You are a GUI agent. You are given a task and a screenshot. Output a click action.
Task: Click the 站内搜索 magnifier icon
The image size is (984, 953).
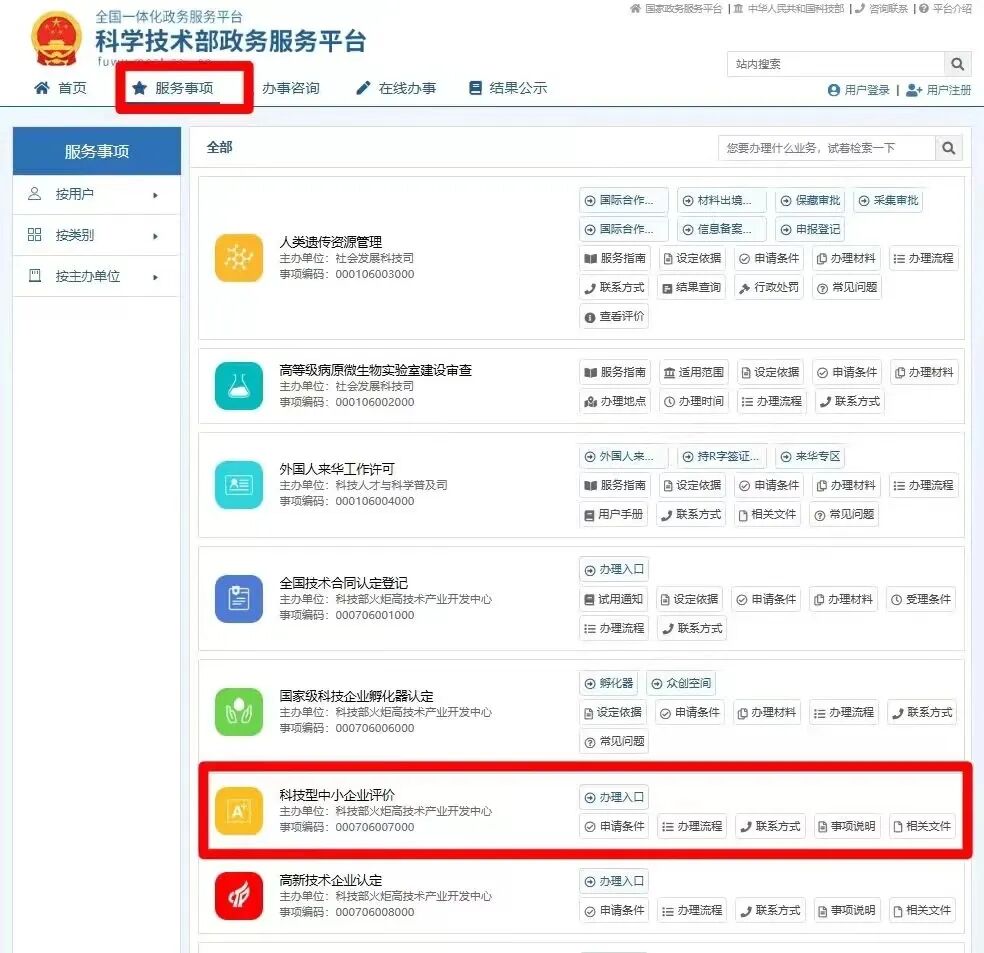pyautogui.click(x=957, y=63)
